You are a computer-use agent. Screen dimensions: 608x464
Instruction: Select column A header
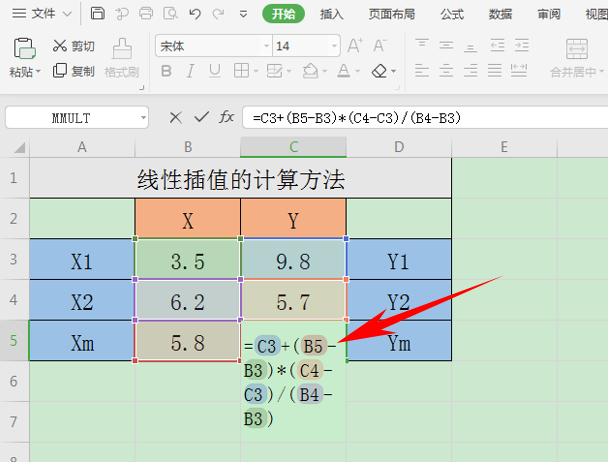(82, 147)
